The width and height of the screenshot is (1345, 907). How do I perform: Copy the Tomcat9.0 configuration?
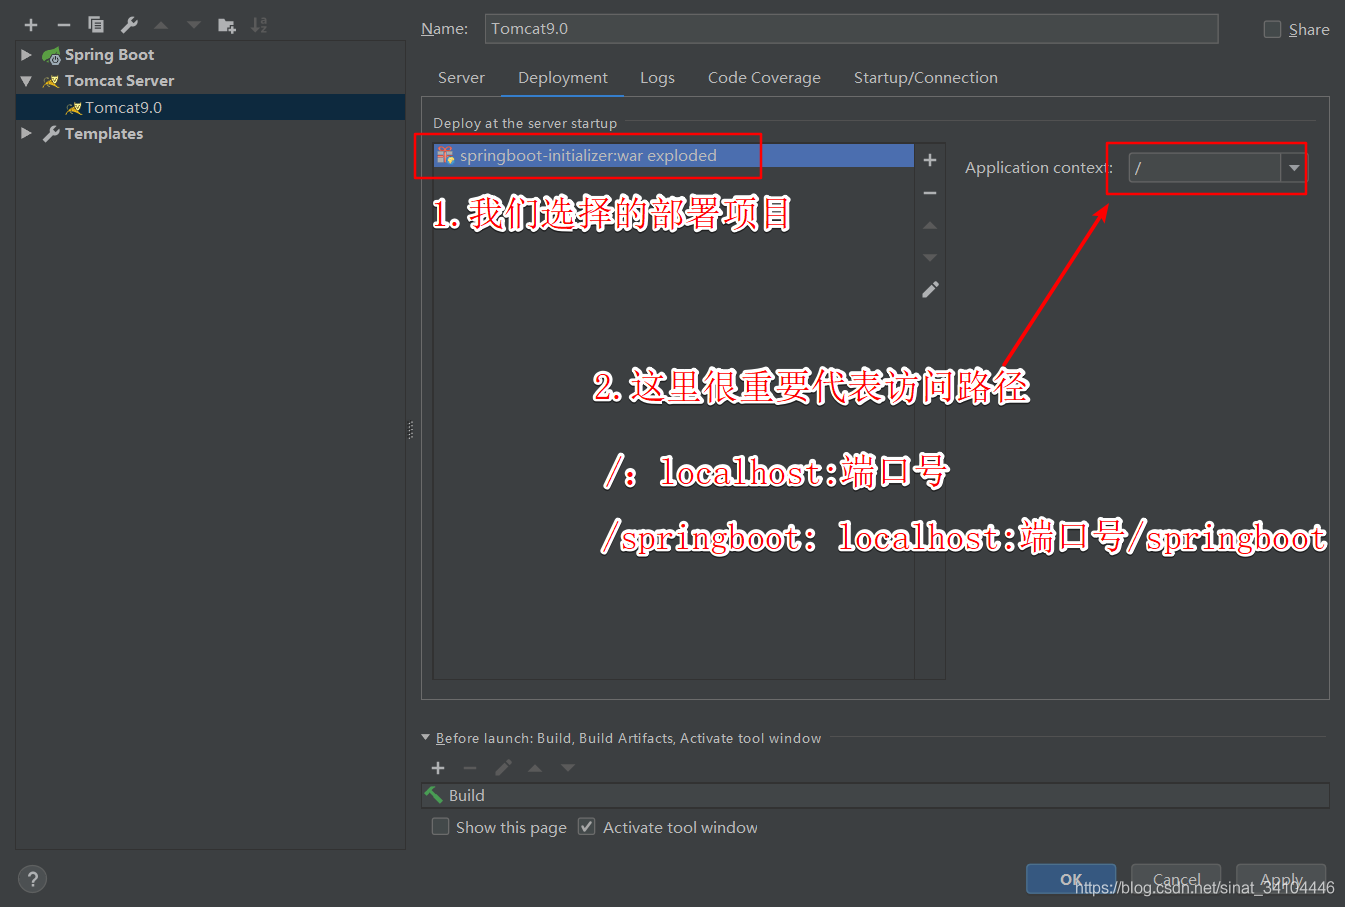(x=95, y=24)
